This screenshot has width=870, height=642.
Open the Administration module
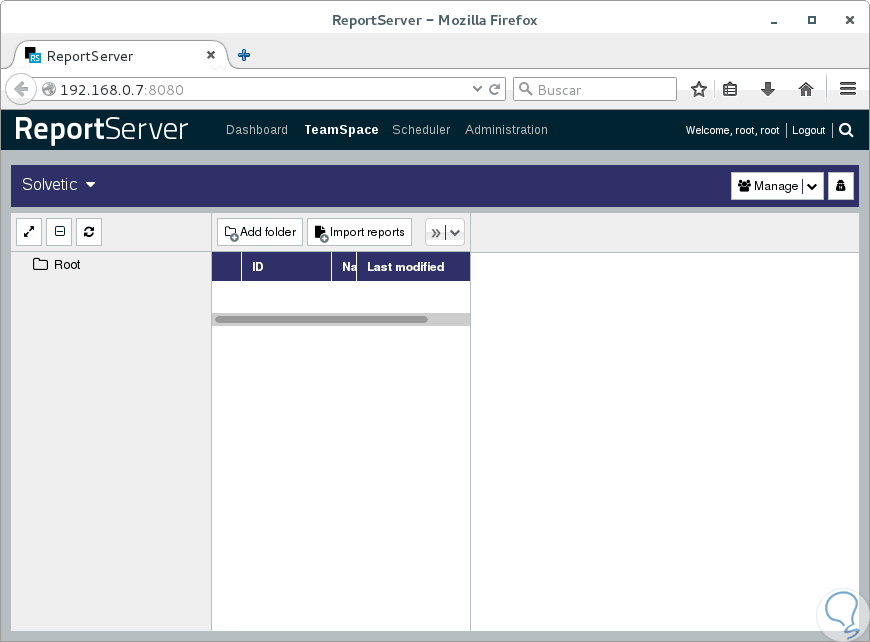pos(506,130)
